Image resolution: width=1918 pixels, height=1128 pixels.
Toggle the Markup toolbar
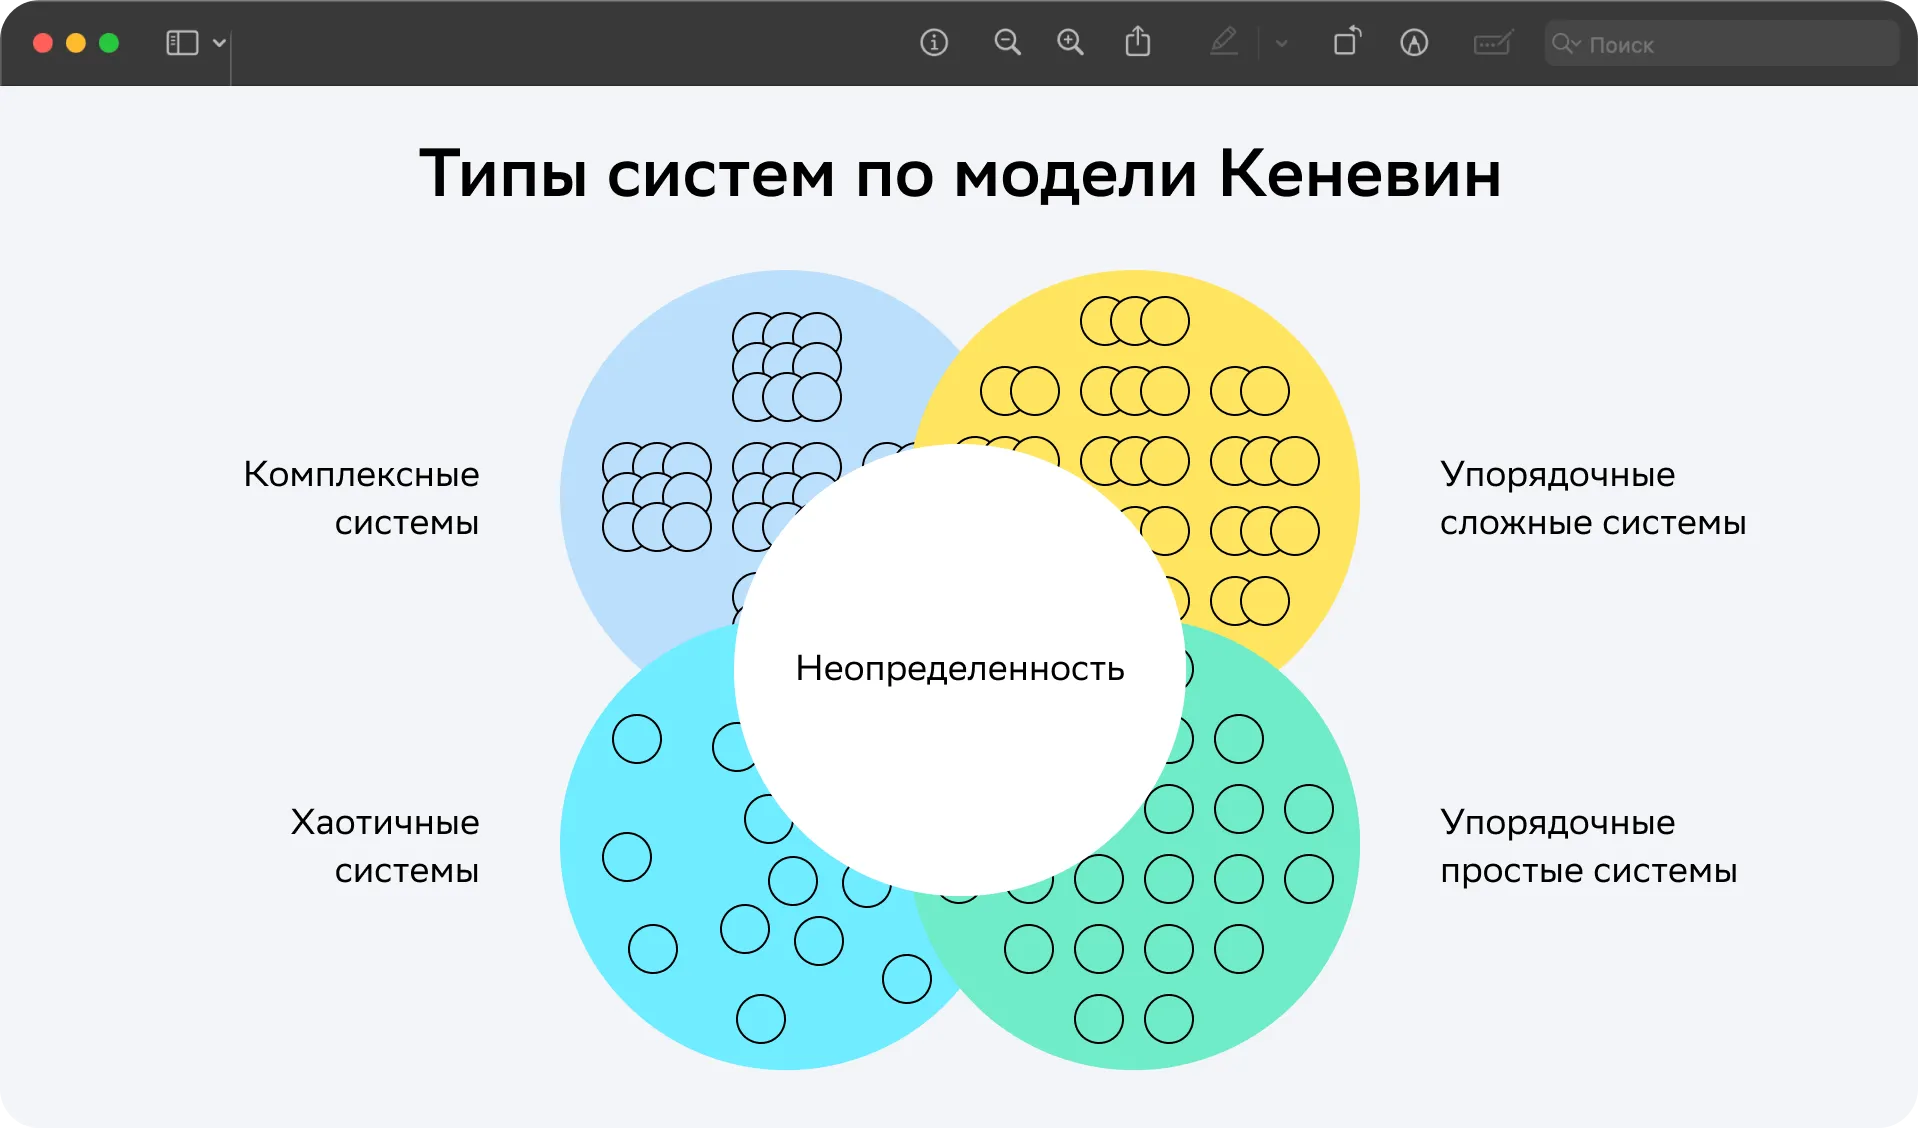1414,43
